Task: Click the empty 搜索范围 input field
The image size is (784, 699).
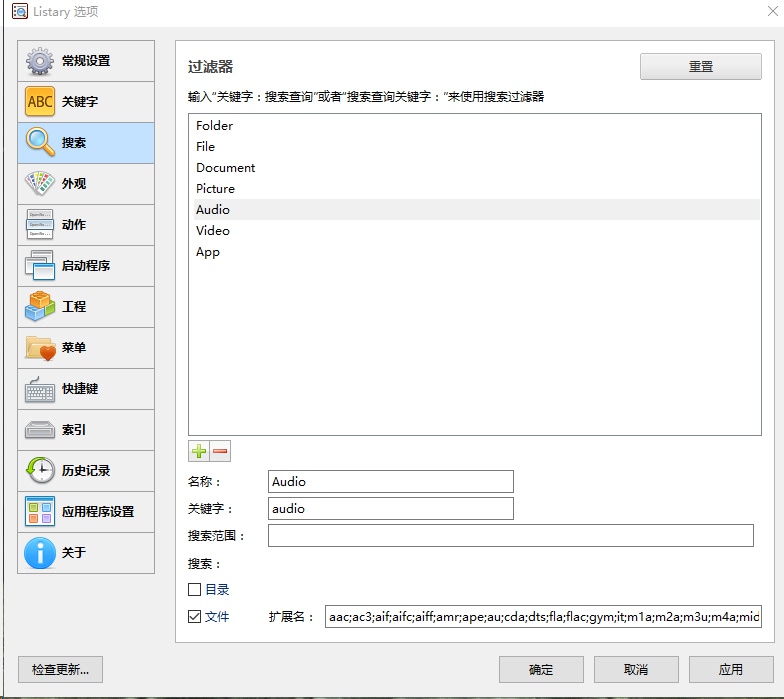Action: coord(510,536)
